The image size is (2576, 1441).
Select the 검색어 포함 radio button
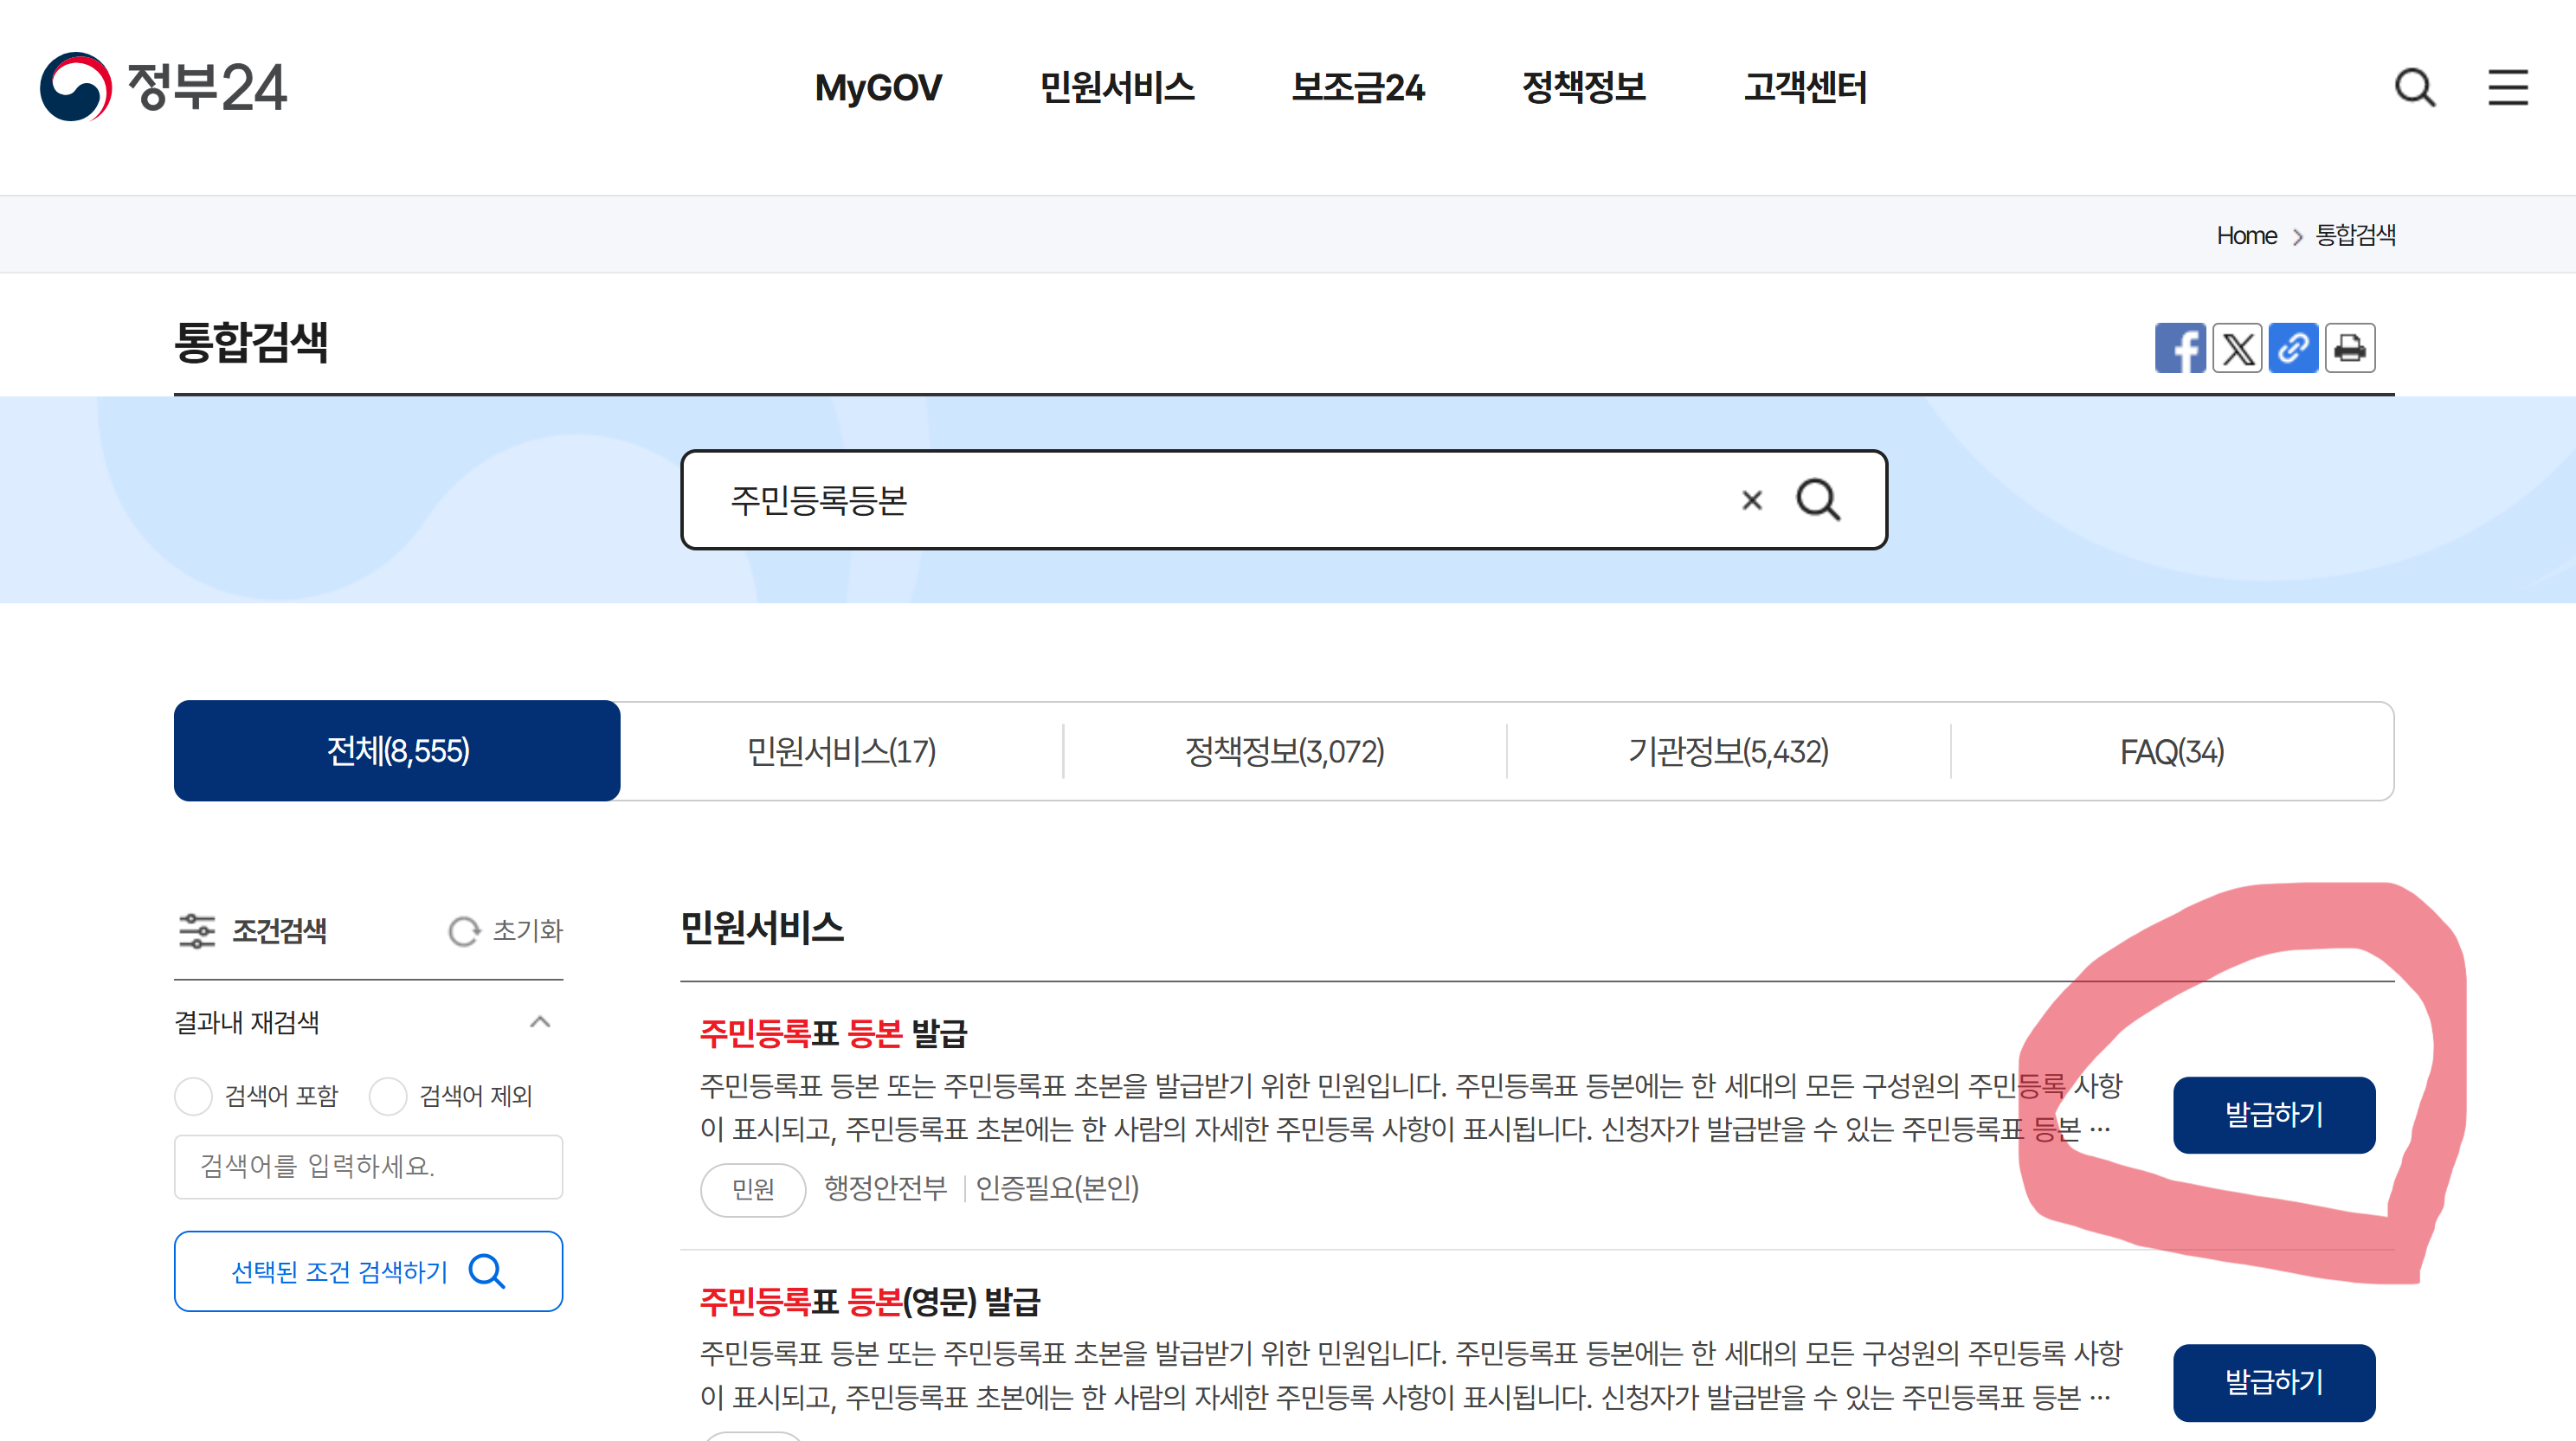(193, 1096)
